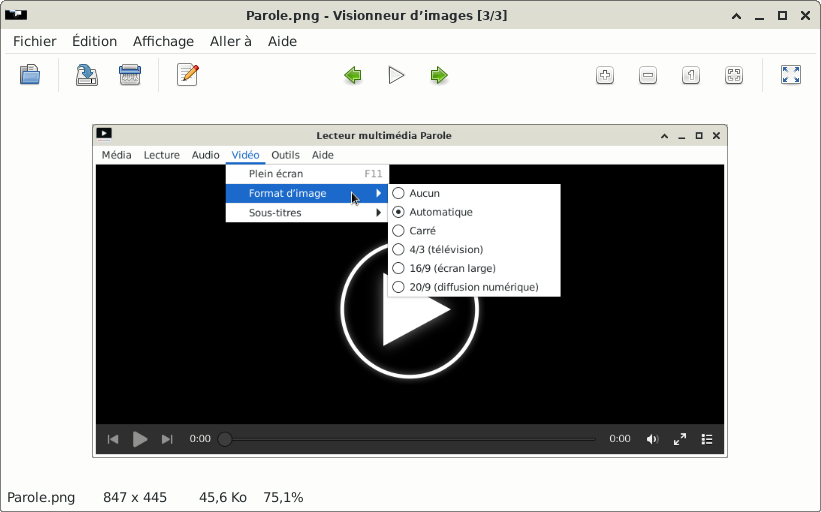Select the Aucun radio option
Viewport: 821px width, 512px height.
(398, 193)
